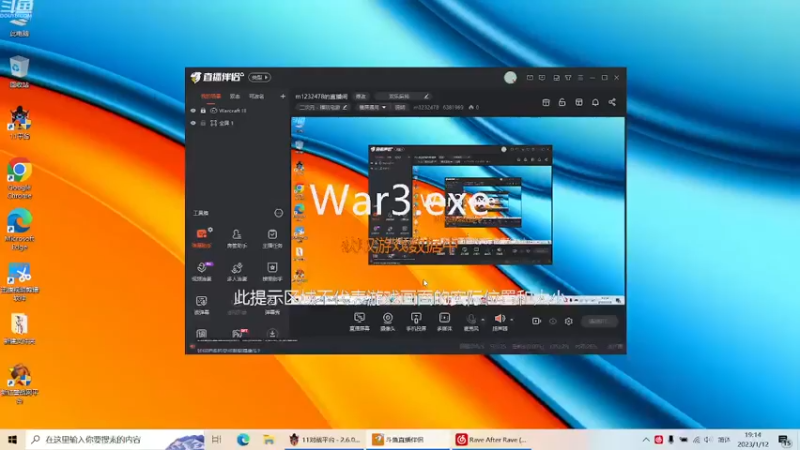Select the Microsoft Edge desktop icon
Screen dimensions: 800x450
(x=19, y=230)
